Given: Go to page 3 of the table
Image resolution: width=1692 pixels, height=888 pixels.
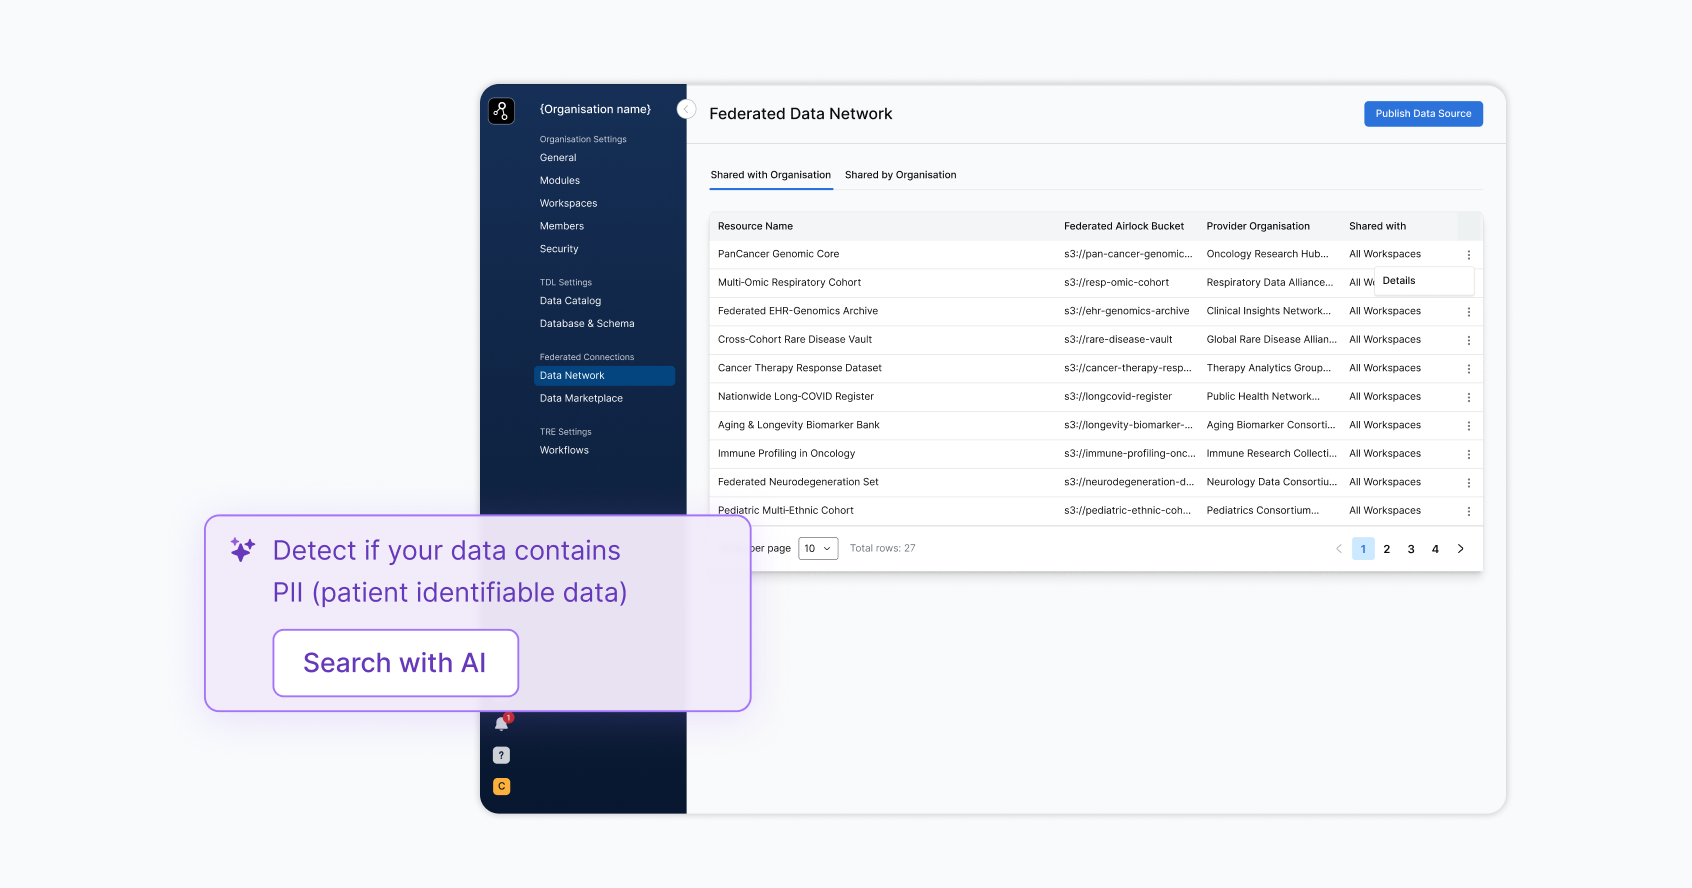Looking at the screenshot, I should coord(1411,549).
